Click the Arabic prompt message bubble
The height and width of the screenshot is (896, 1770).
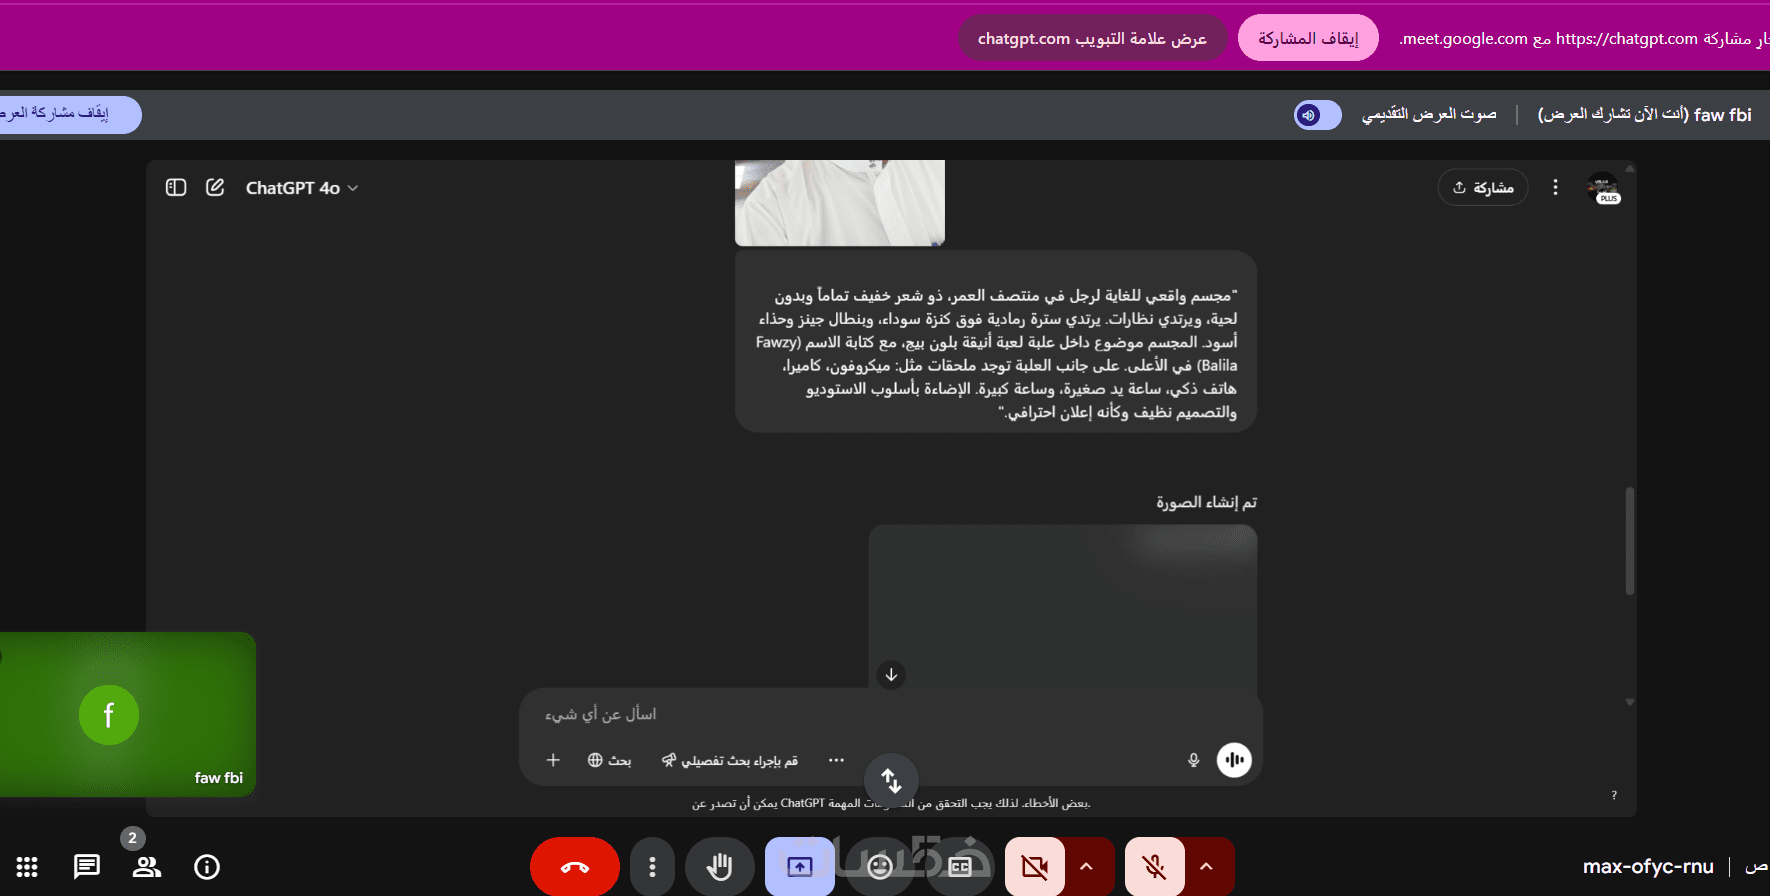996,341
